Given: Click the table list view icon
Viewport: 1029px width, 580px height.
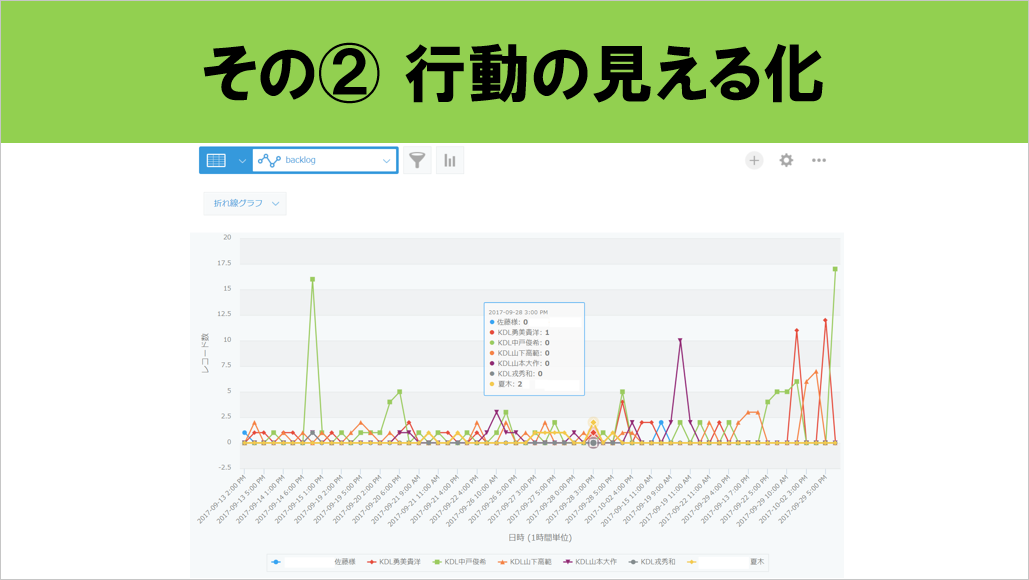Looking at the screenshot, I should [216, 160].
